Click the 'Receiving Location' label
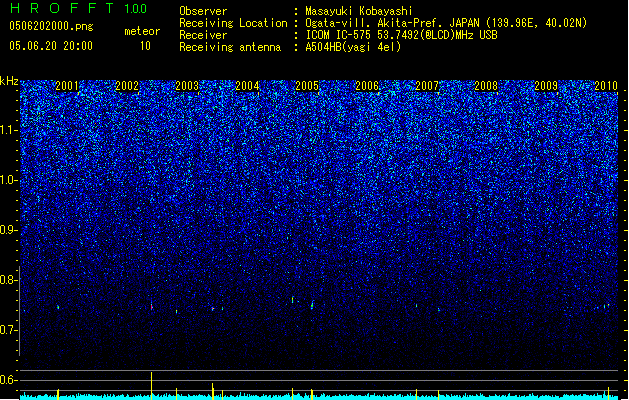This screenshot has width=629, height=400. [x=233, y=23]
